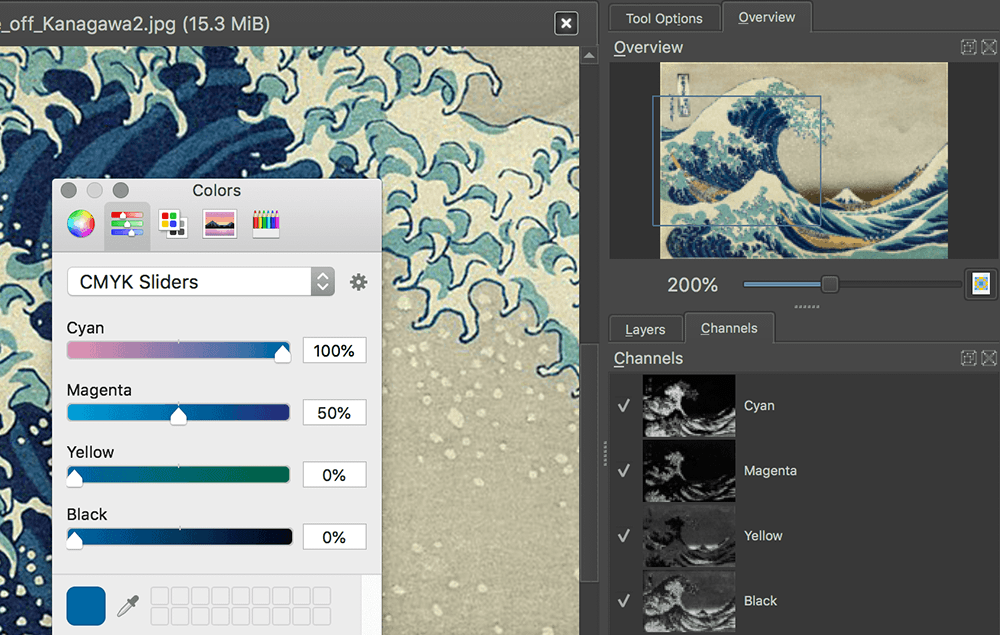Switch to the Tool Options tab

664,18
